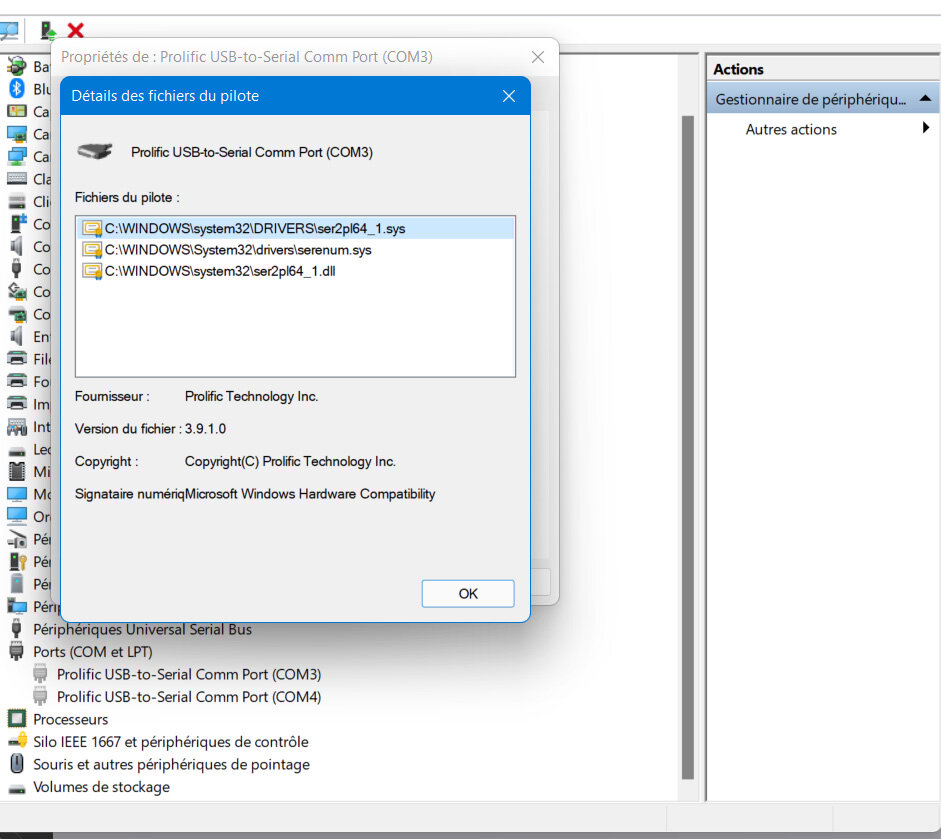Click the red X uninstall device icon
The image size is (941, 839).
coord(76,30)
